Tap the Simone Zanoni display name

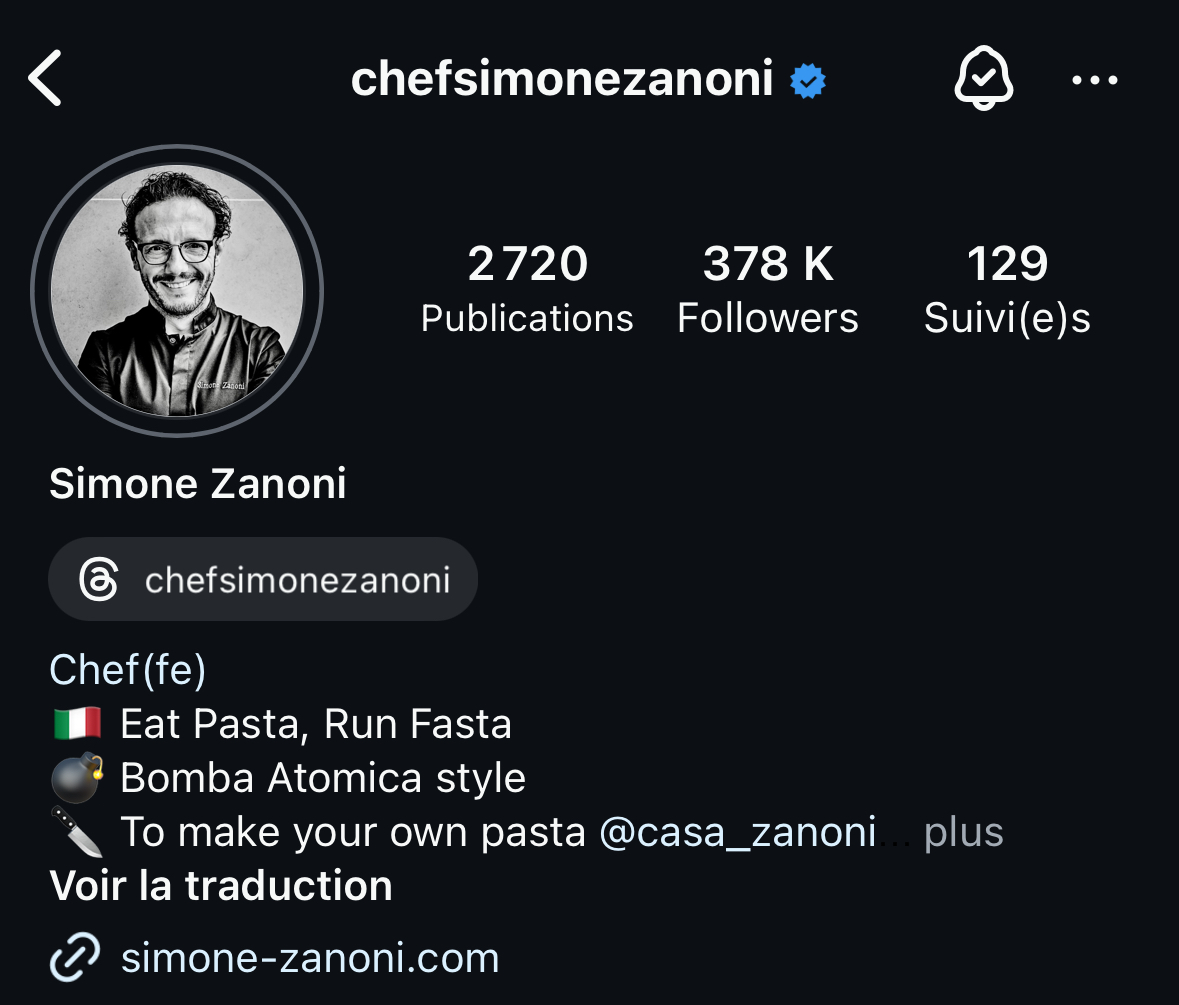pyautogui.click(x=197, y=484)
